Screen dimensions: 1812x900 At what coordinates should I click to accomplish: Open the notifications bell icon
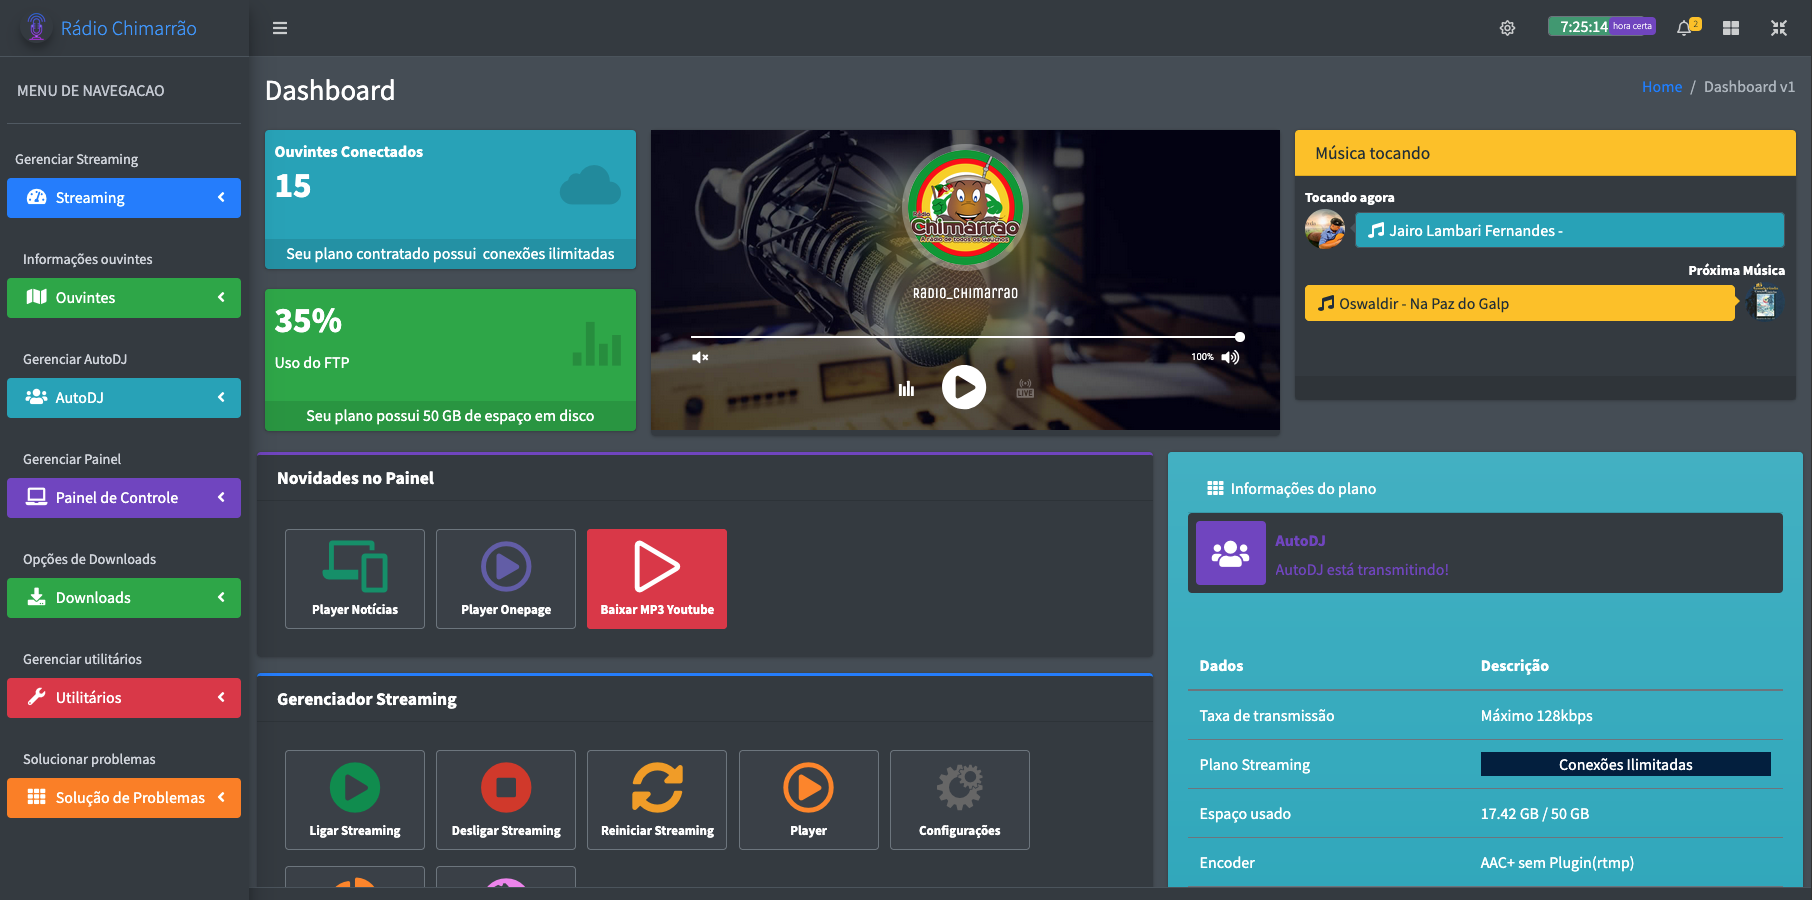(x=1685, y=28)
